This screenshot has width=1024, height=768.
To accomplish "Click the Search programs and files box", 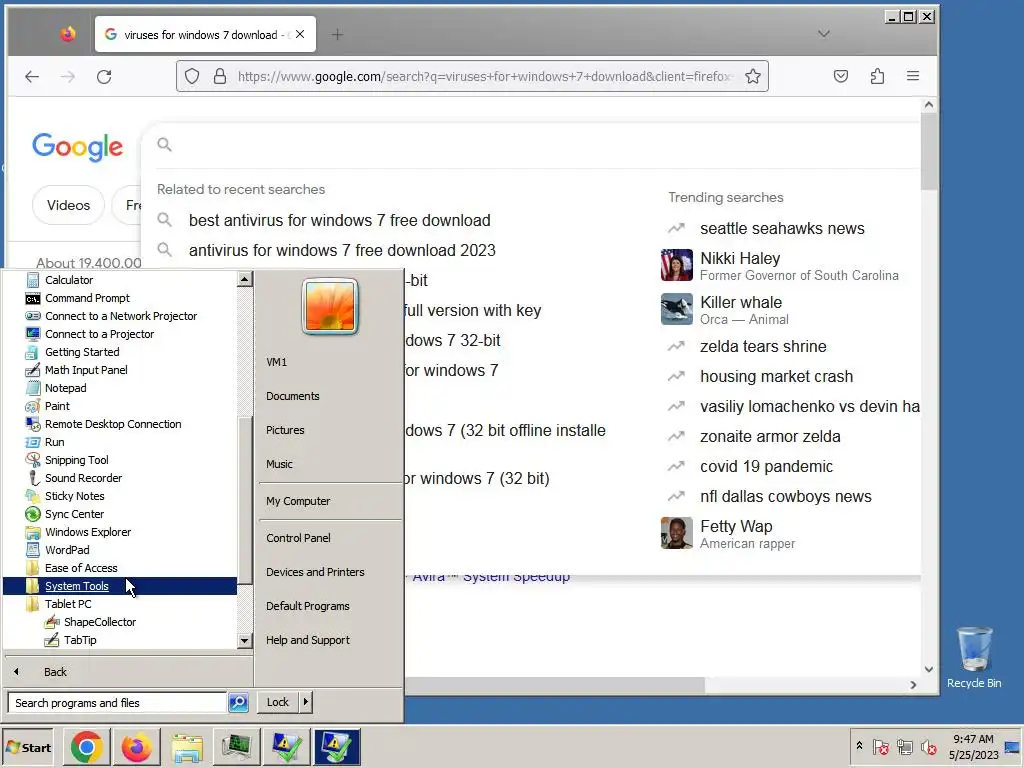I will click(118, 703).
